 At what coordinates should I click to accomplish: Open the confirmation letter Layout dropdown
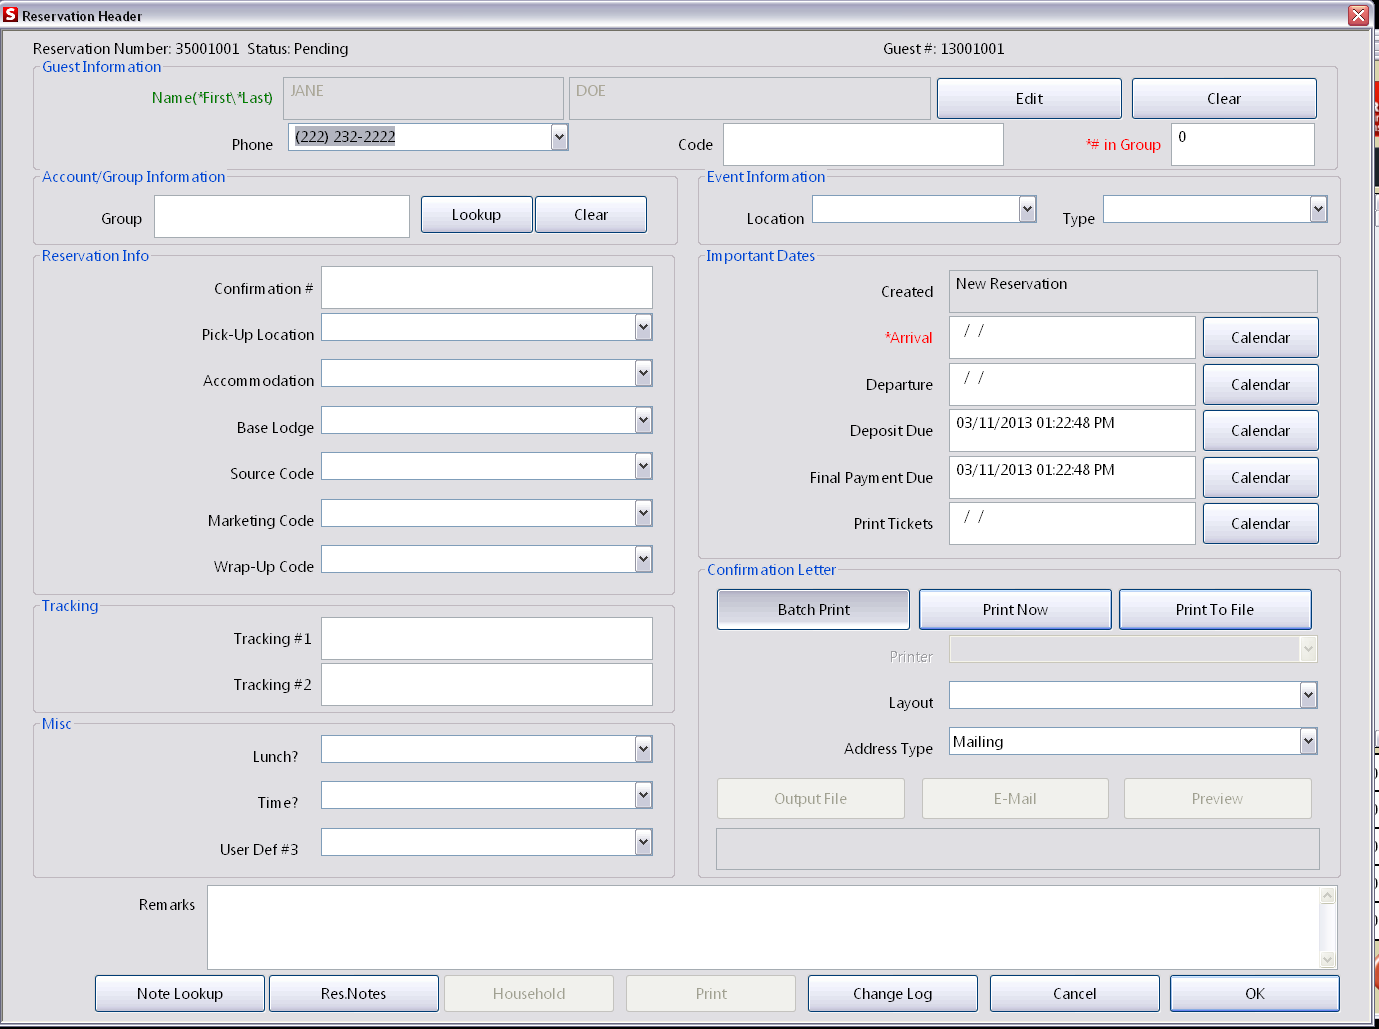click(x=1307, y=695)
